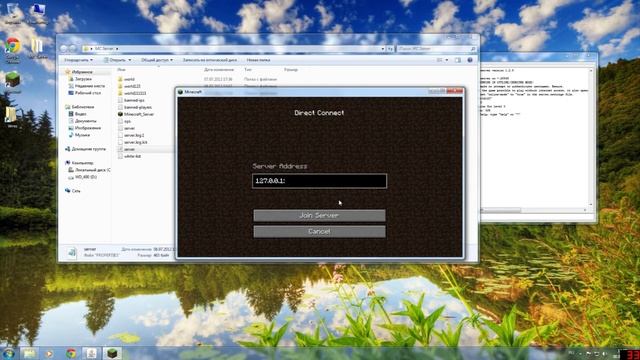The image size is (640, 360).
Task: Open Загрузки in the navigation pane
Action: 83,79
